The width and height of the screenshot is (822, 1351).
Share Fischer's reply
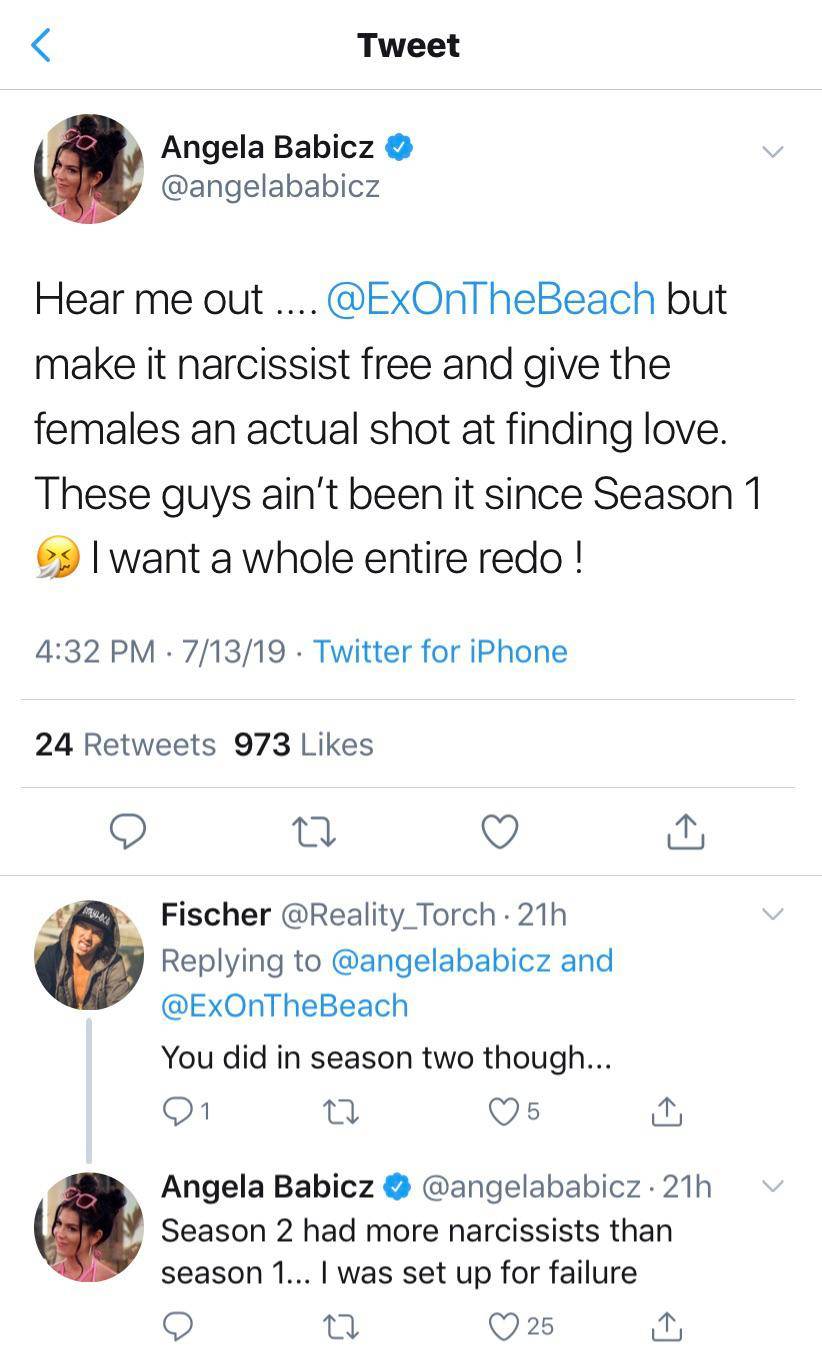point(666,1112)
